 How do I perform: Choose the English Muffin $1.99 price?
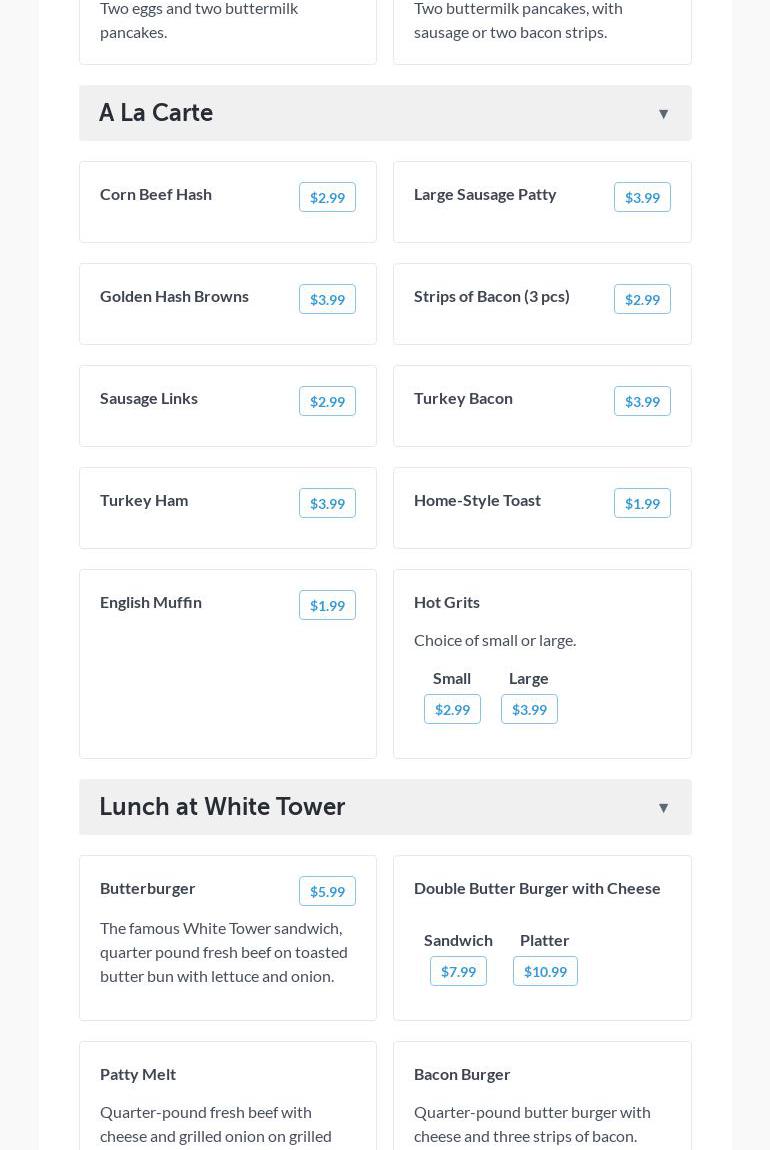pyautogui.click(x=327, y=606)
